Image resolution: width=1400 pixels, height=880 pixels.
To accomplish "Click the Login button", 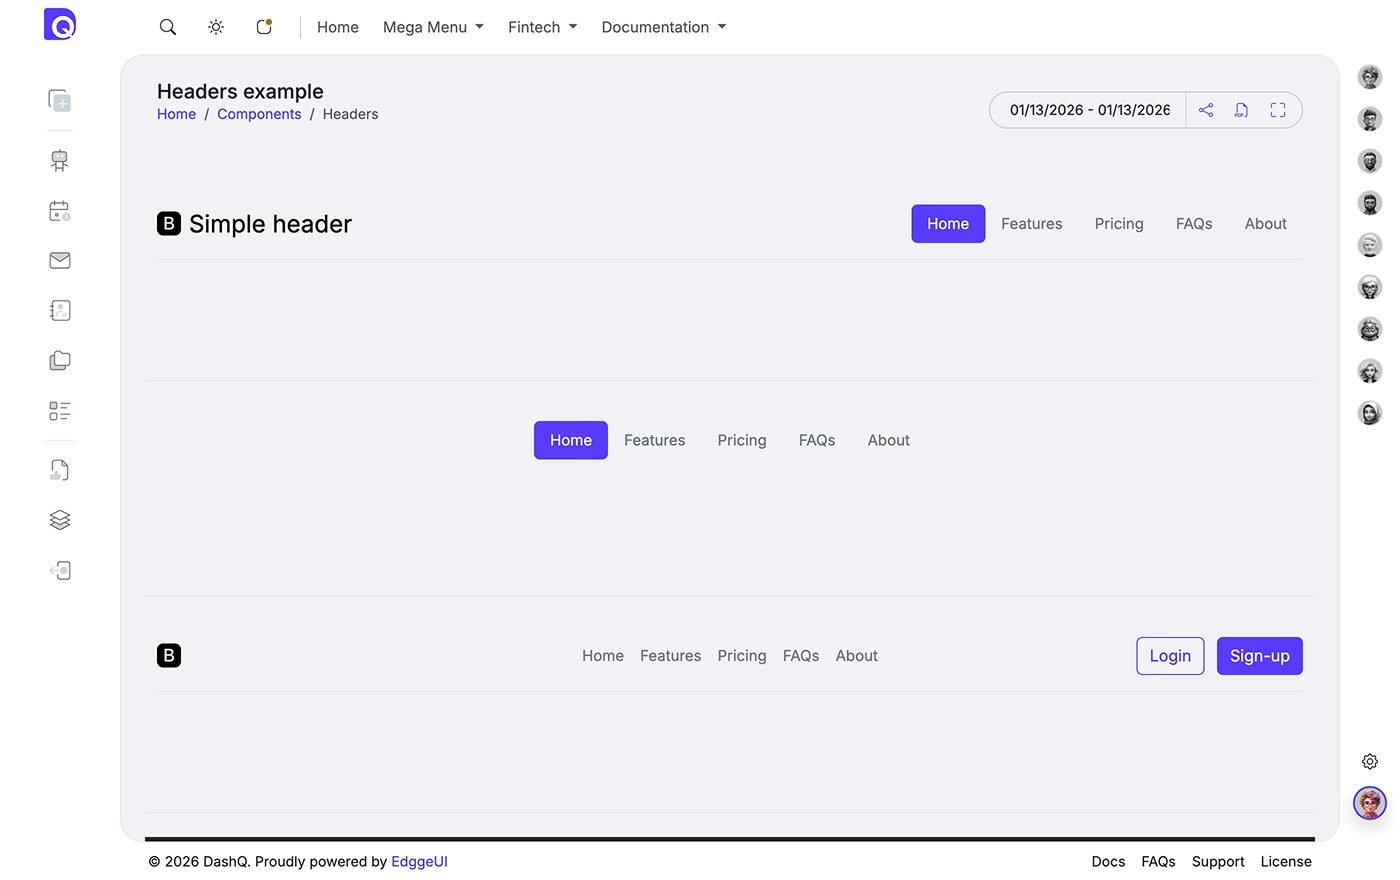I will (1170, 656).
